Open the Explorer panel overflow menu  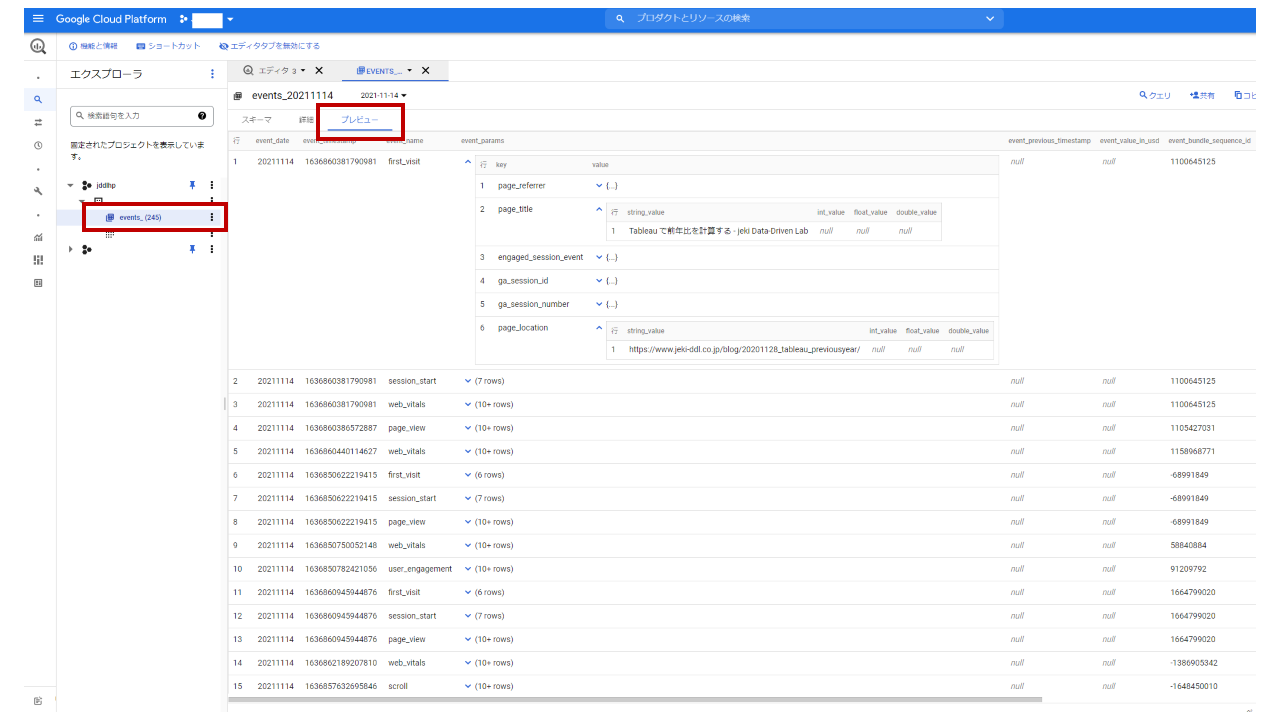point(211,73)
